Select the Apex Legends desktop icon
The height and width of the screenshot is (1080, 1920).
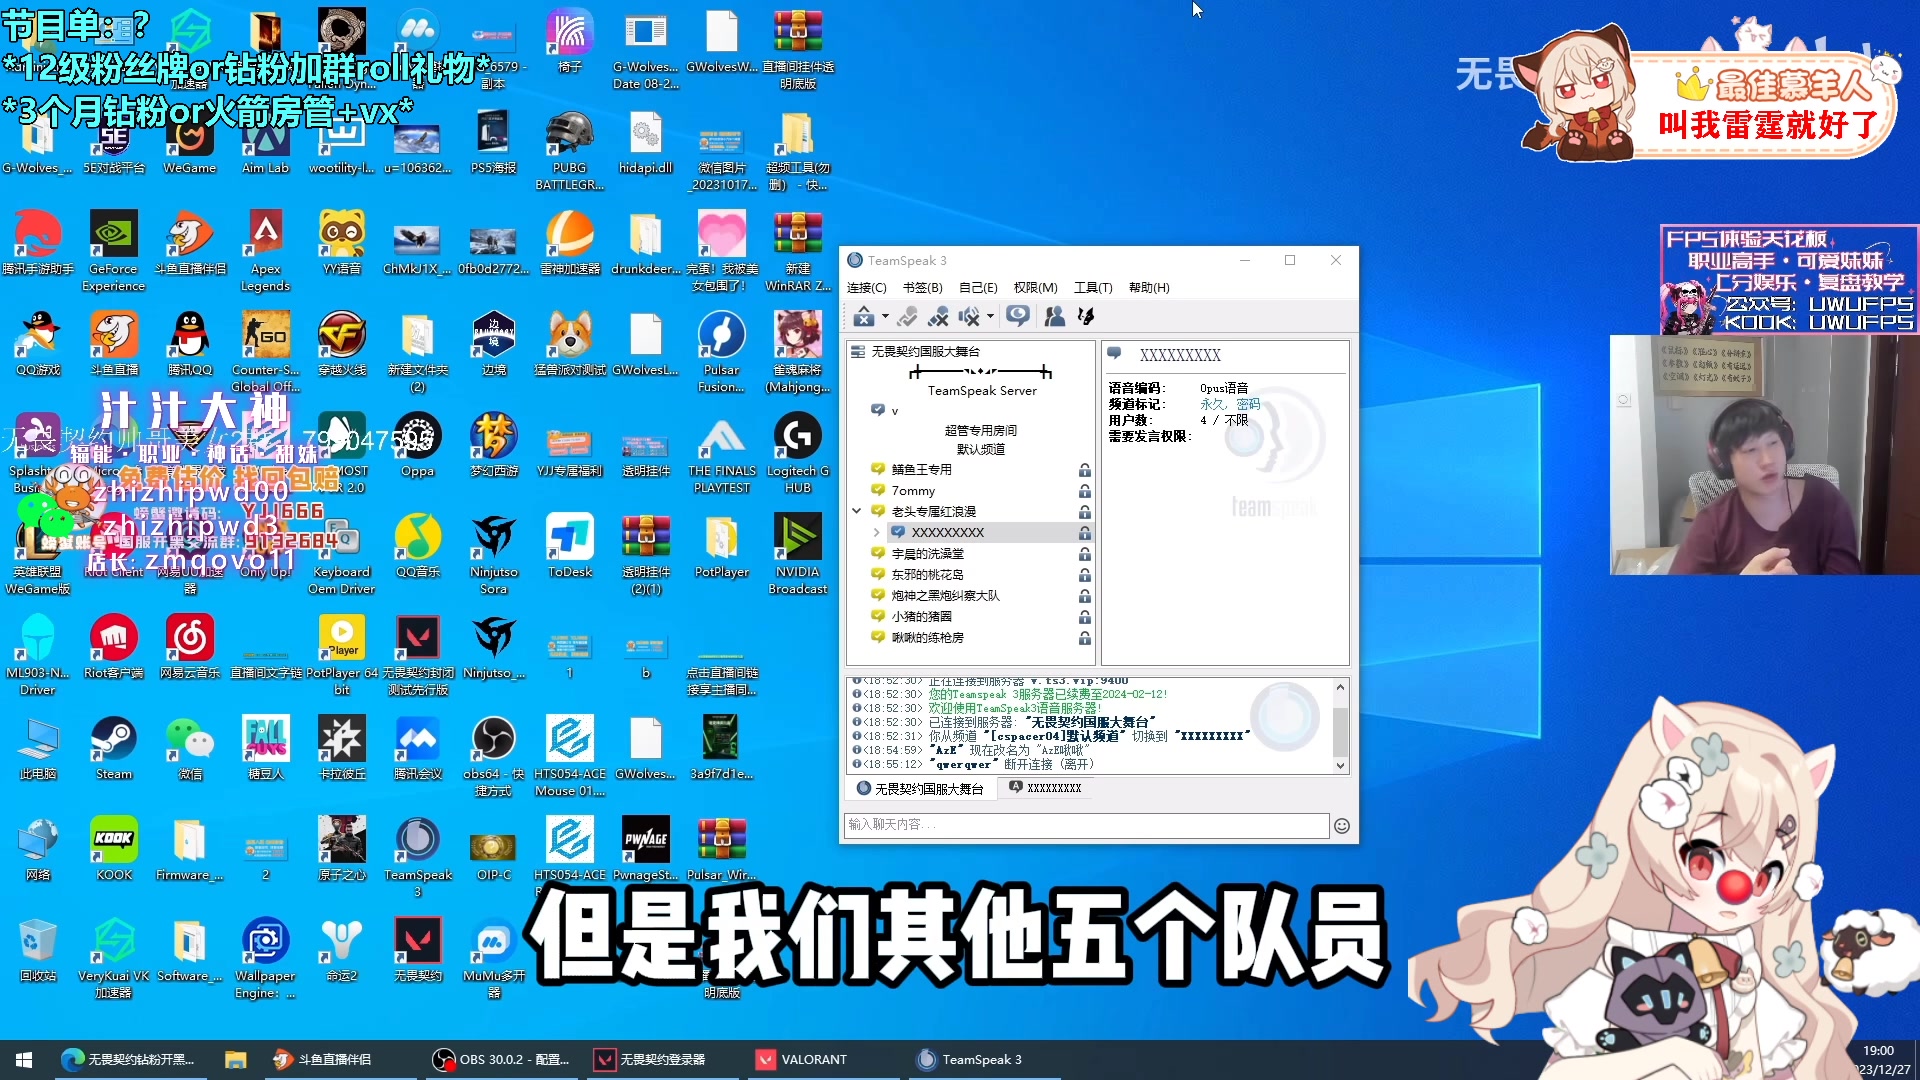point(265,250)
